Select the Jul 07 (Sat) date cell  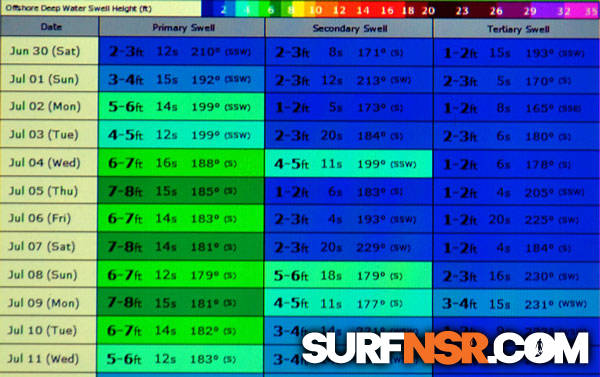pos(49,246)
